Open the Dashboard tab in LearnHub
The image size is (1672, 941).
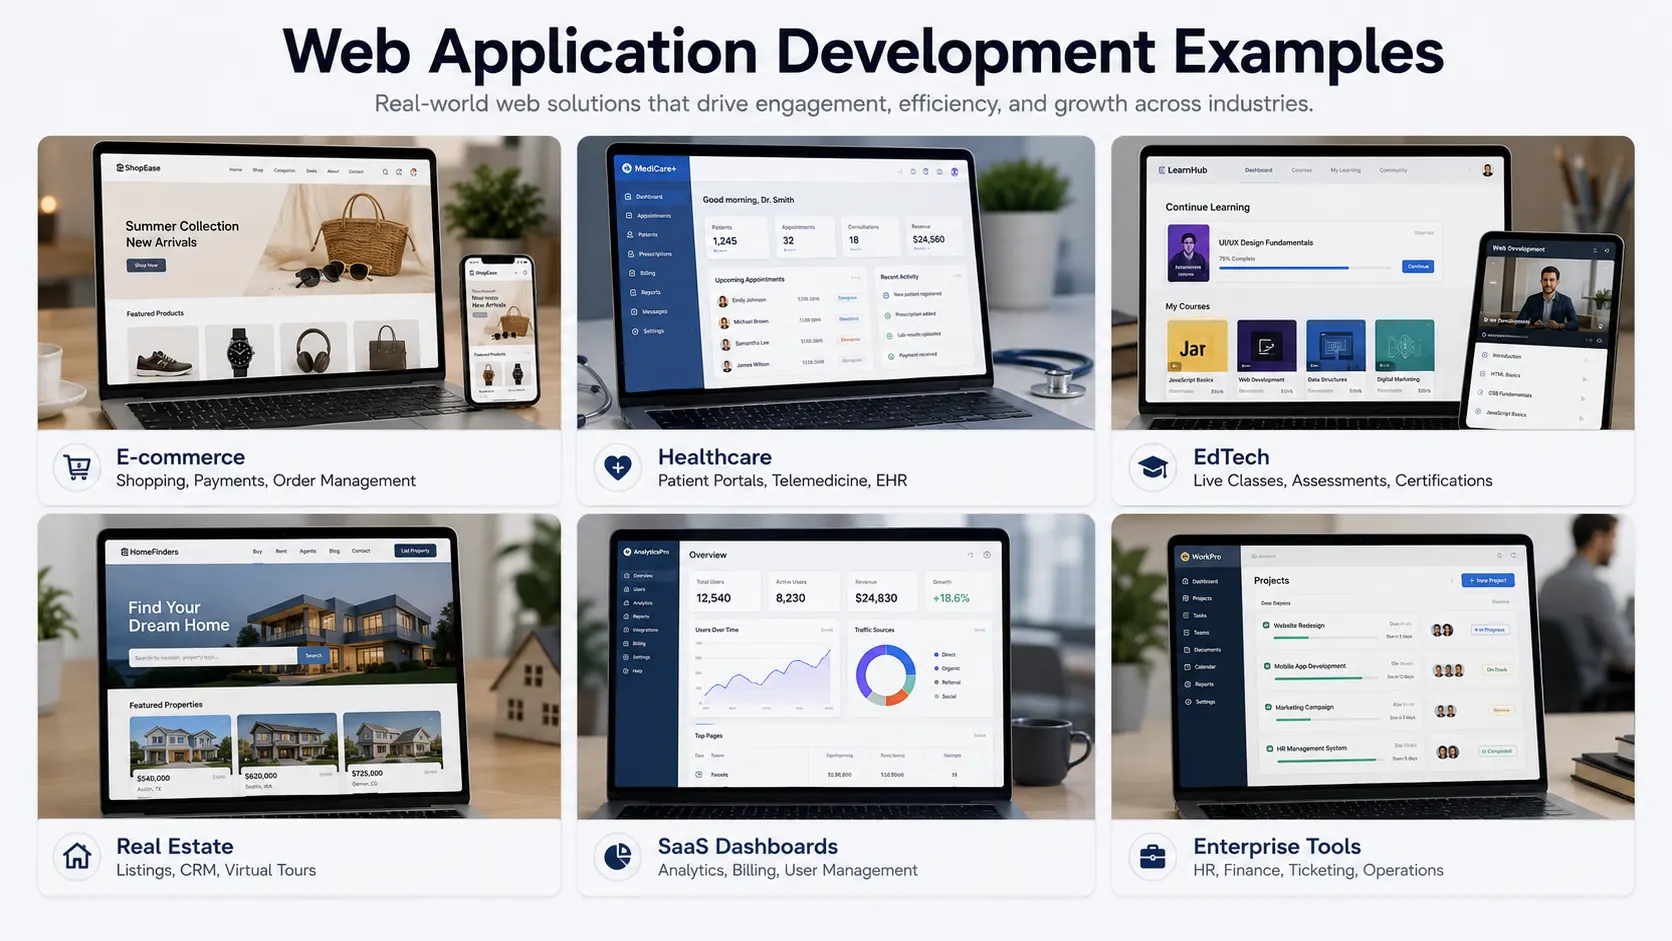tap(1258, 170)
